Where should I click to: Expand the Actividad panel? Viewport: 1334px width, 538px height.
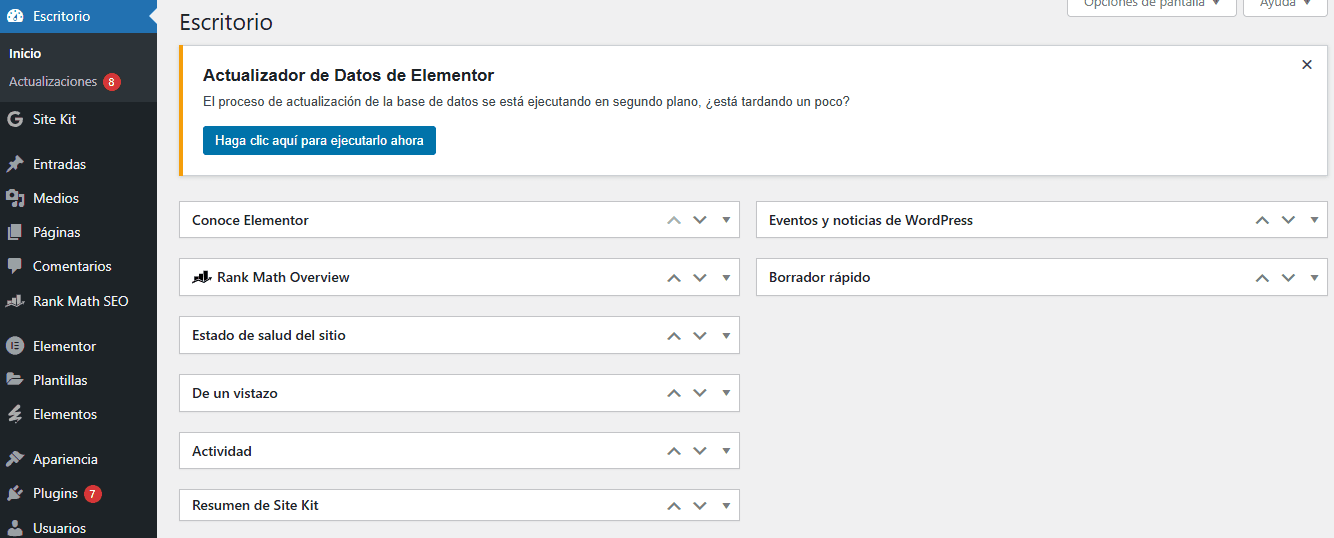(x=726, y=452)
